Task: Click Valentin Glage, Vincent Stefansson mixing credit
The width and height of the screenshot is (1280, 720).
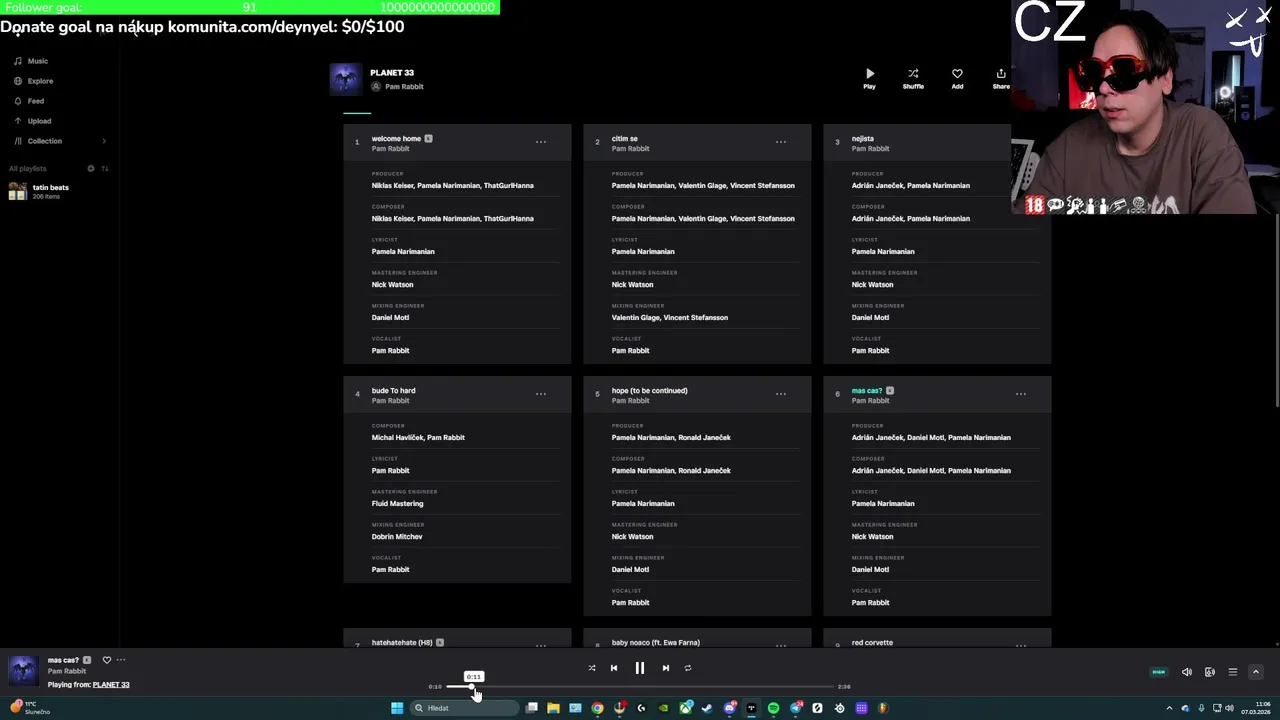Action: pos(670,318)
